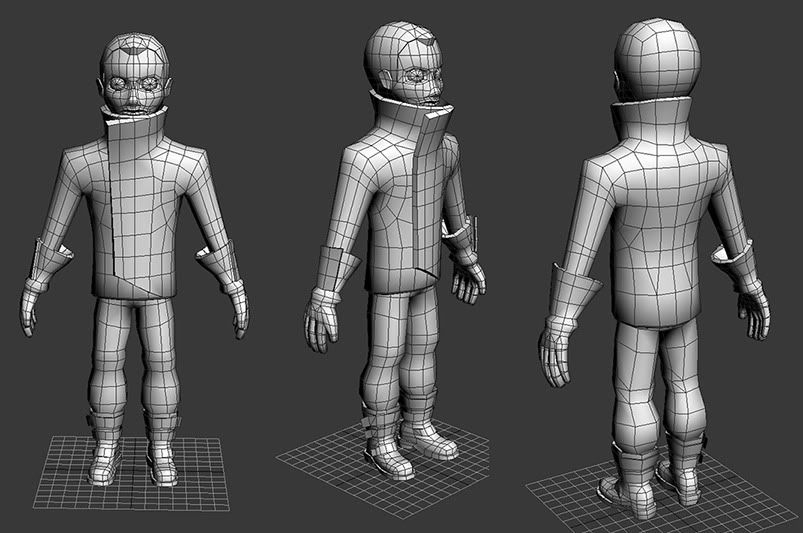
Task: Click the middle character's jacket front opening
Action: tap(427, 200)
